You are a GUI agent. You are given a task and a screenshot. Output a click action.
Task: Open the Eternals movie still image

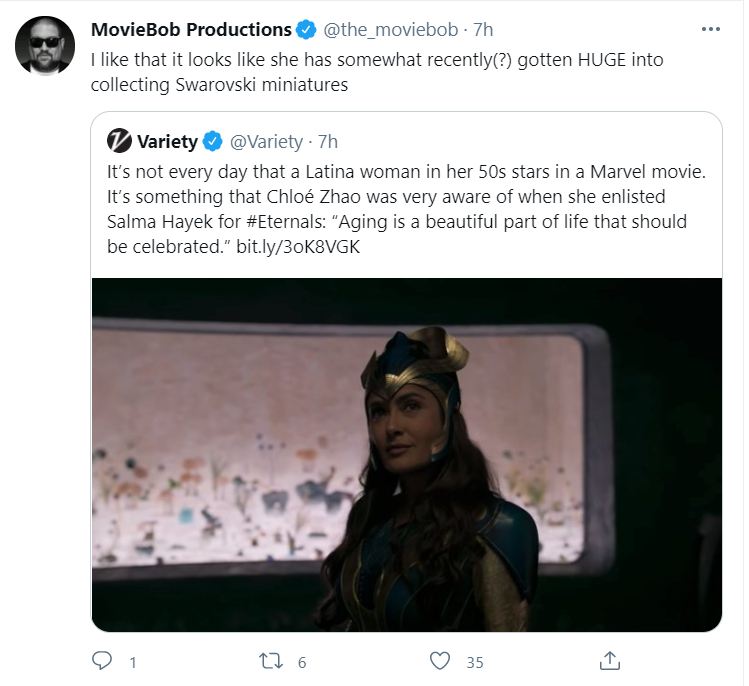point(407,455)
